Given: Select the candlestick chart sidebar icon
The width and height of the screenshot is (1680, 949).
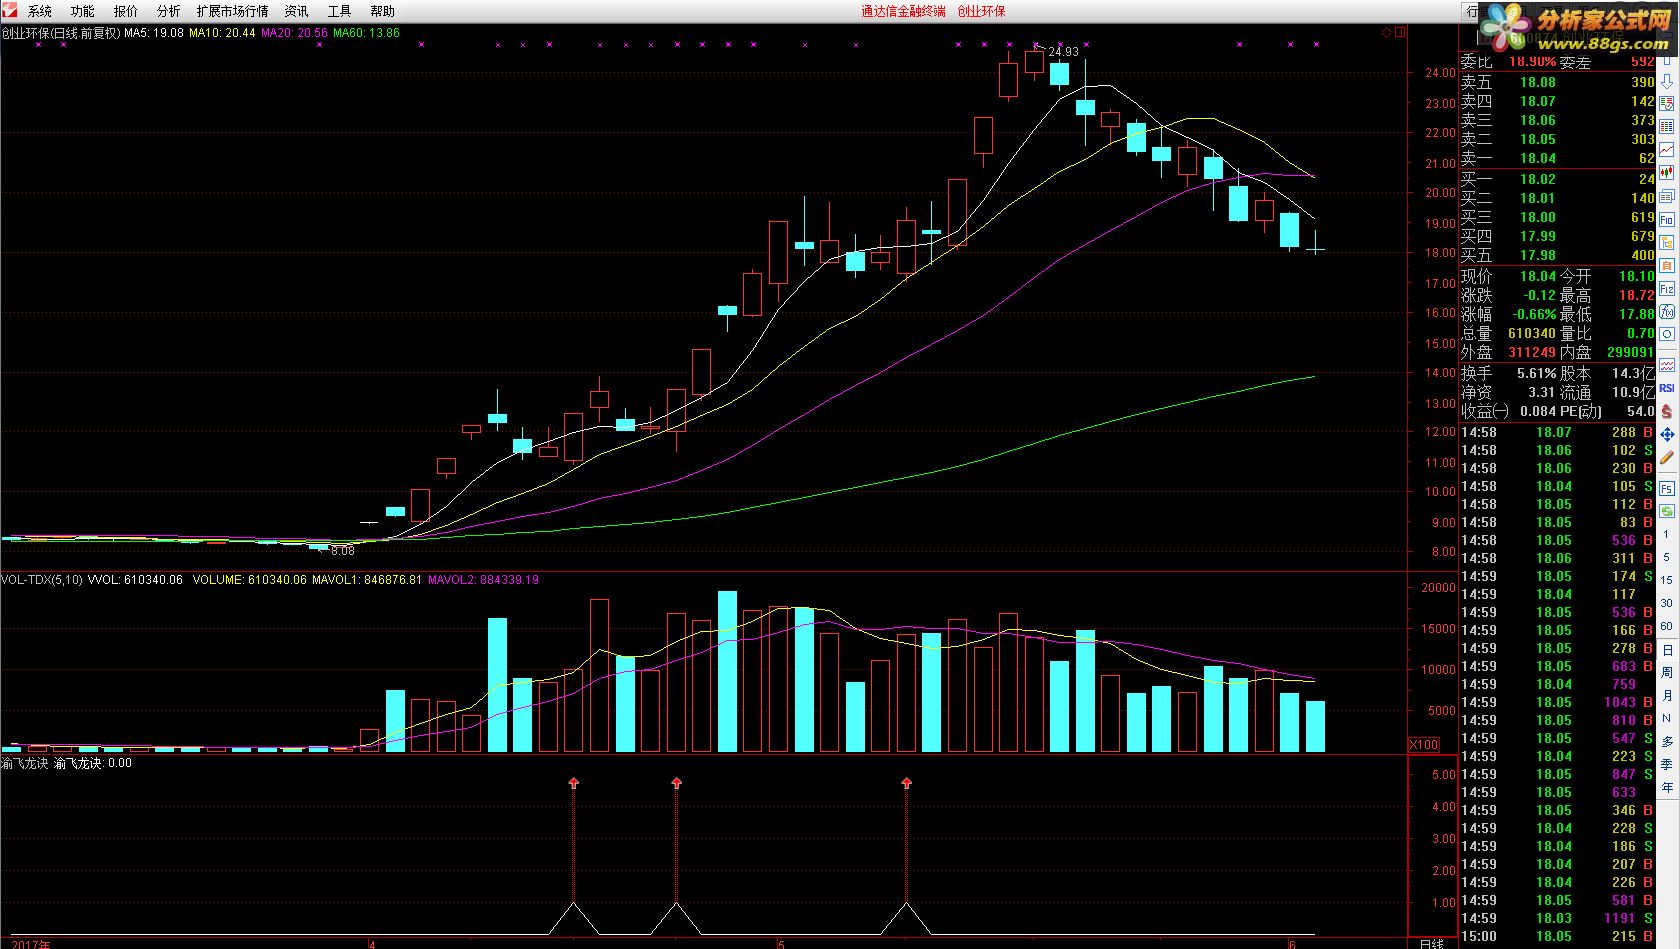Looking at the screenshot, I should [x=1667, y=171].
